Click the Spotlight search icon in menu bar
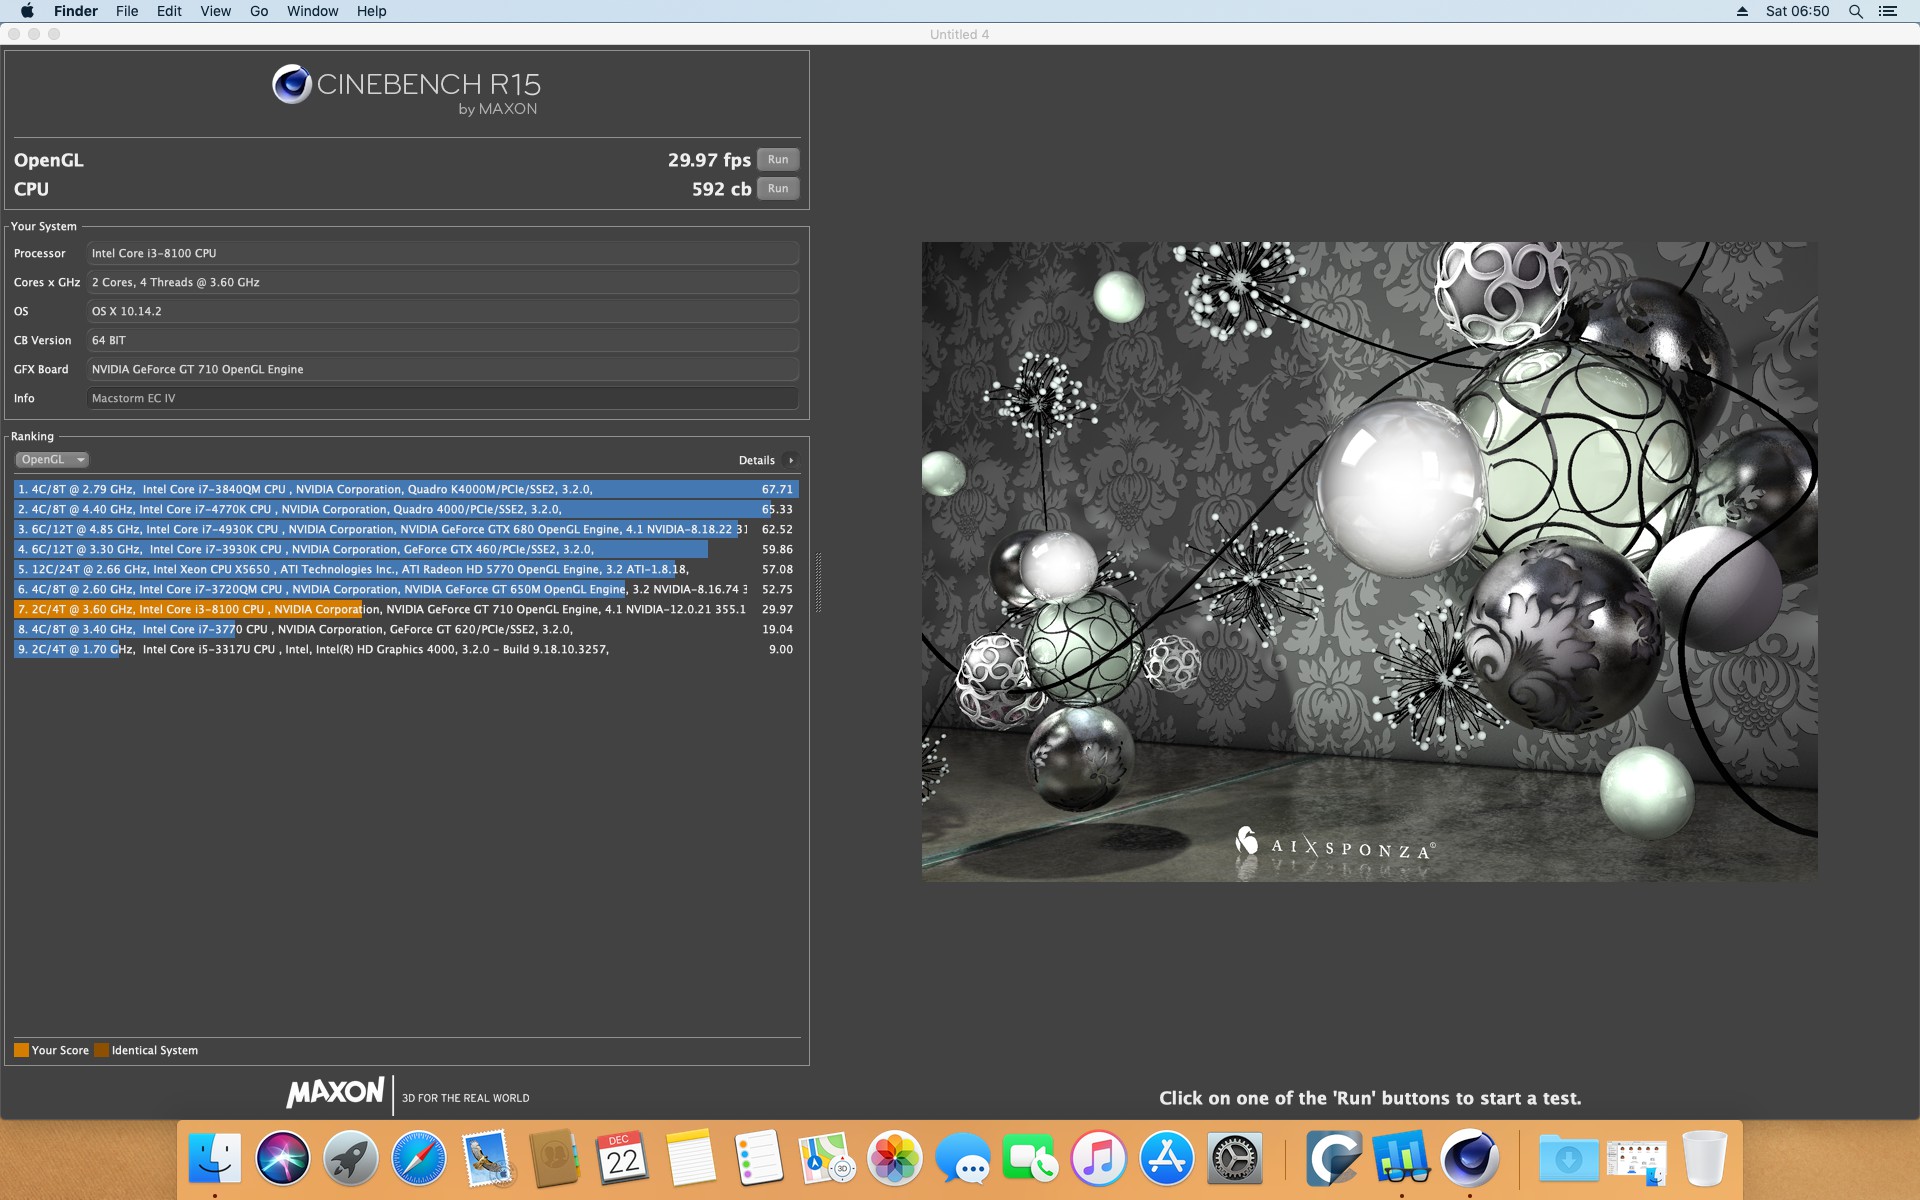Screen dimensions: 1920x1200 click(1855, 11)
